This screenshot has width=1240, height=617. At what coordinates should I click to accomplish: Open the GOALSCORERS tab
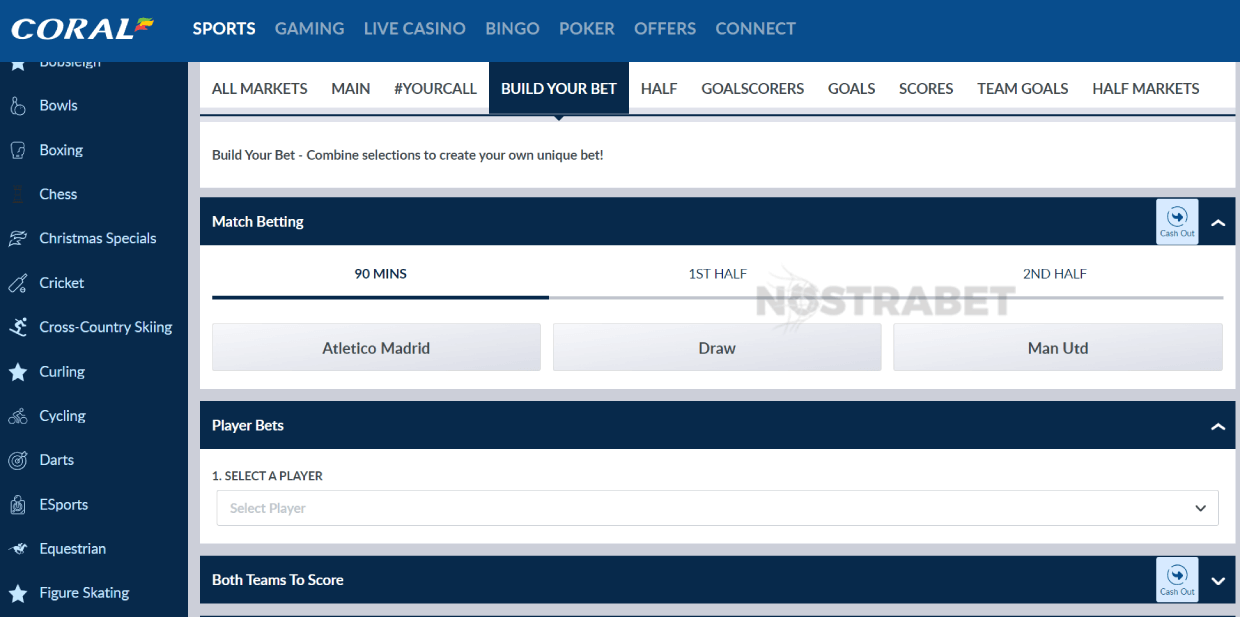[753, 88]
